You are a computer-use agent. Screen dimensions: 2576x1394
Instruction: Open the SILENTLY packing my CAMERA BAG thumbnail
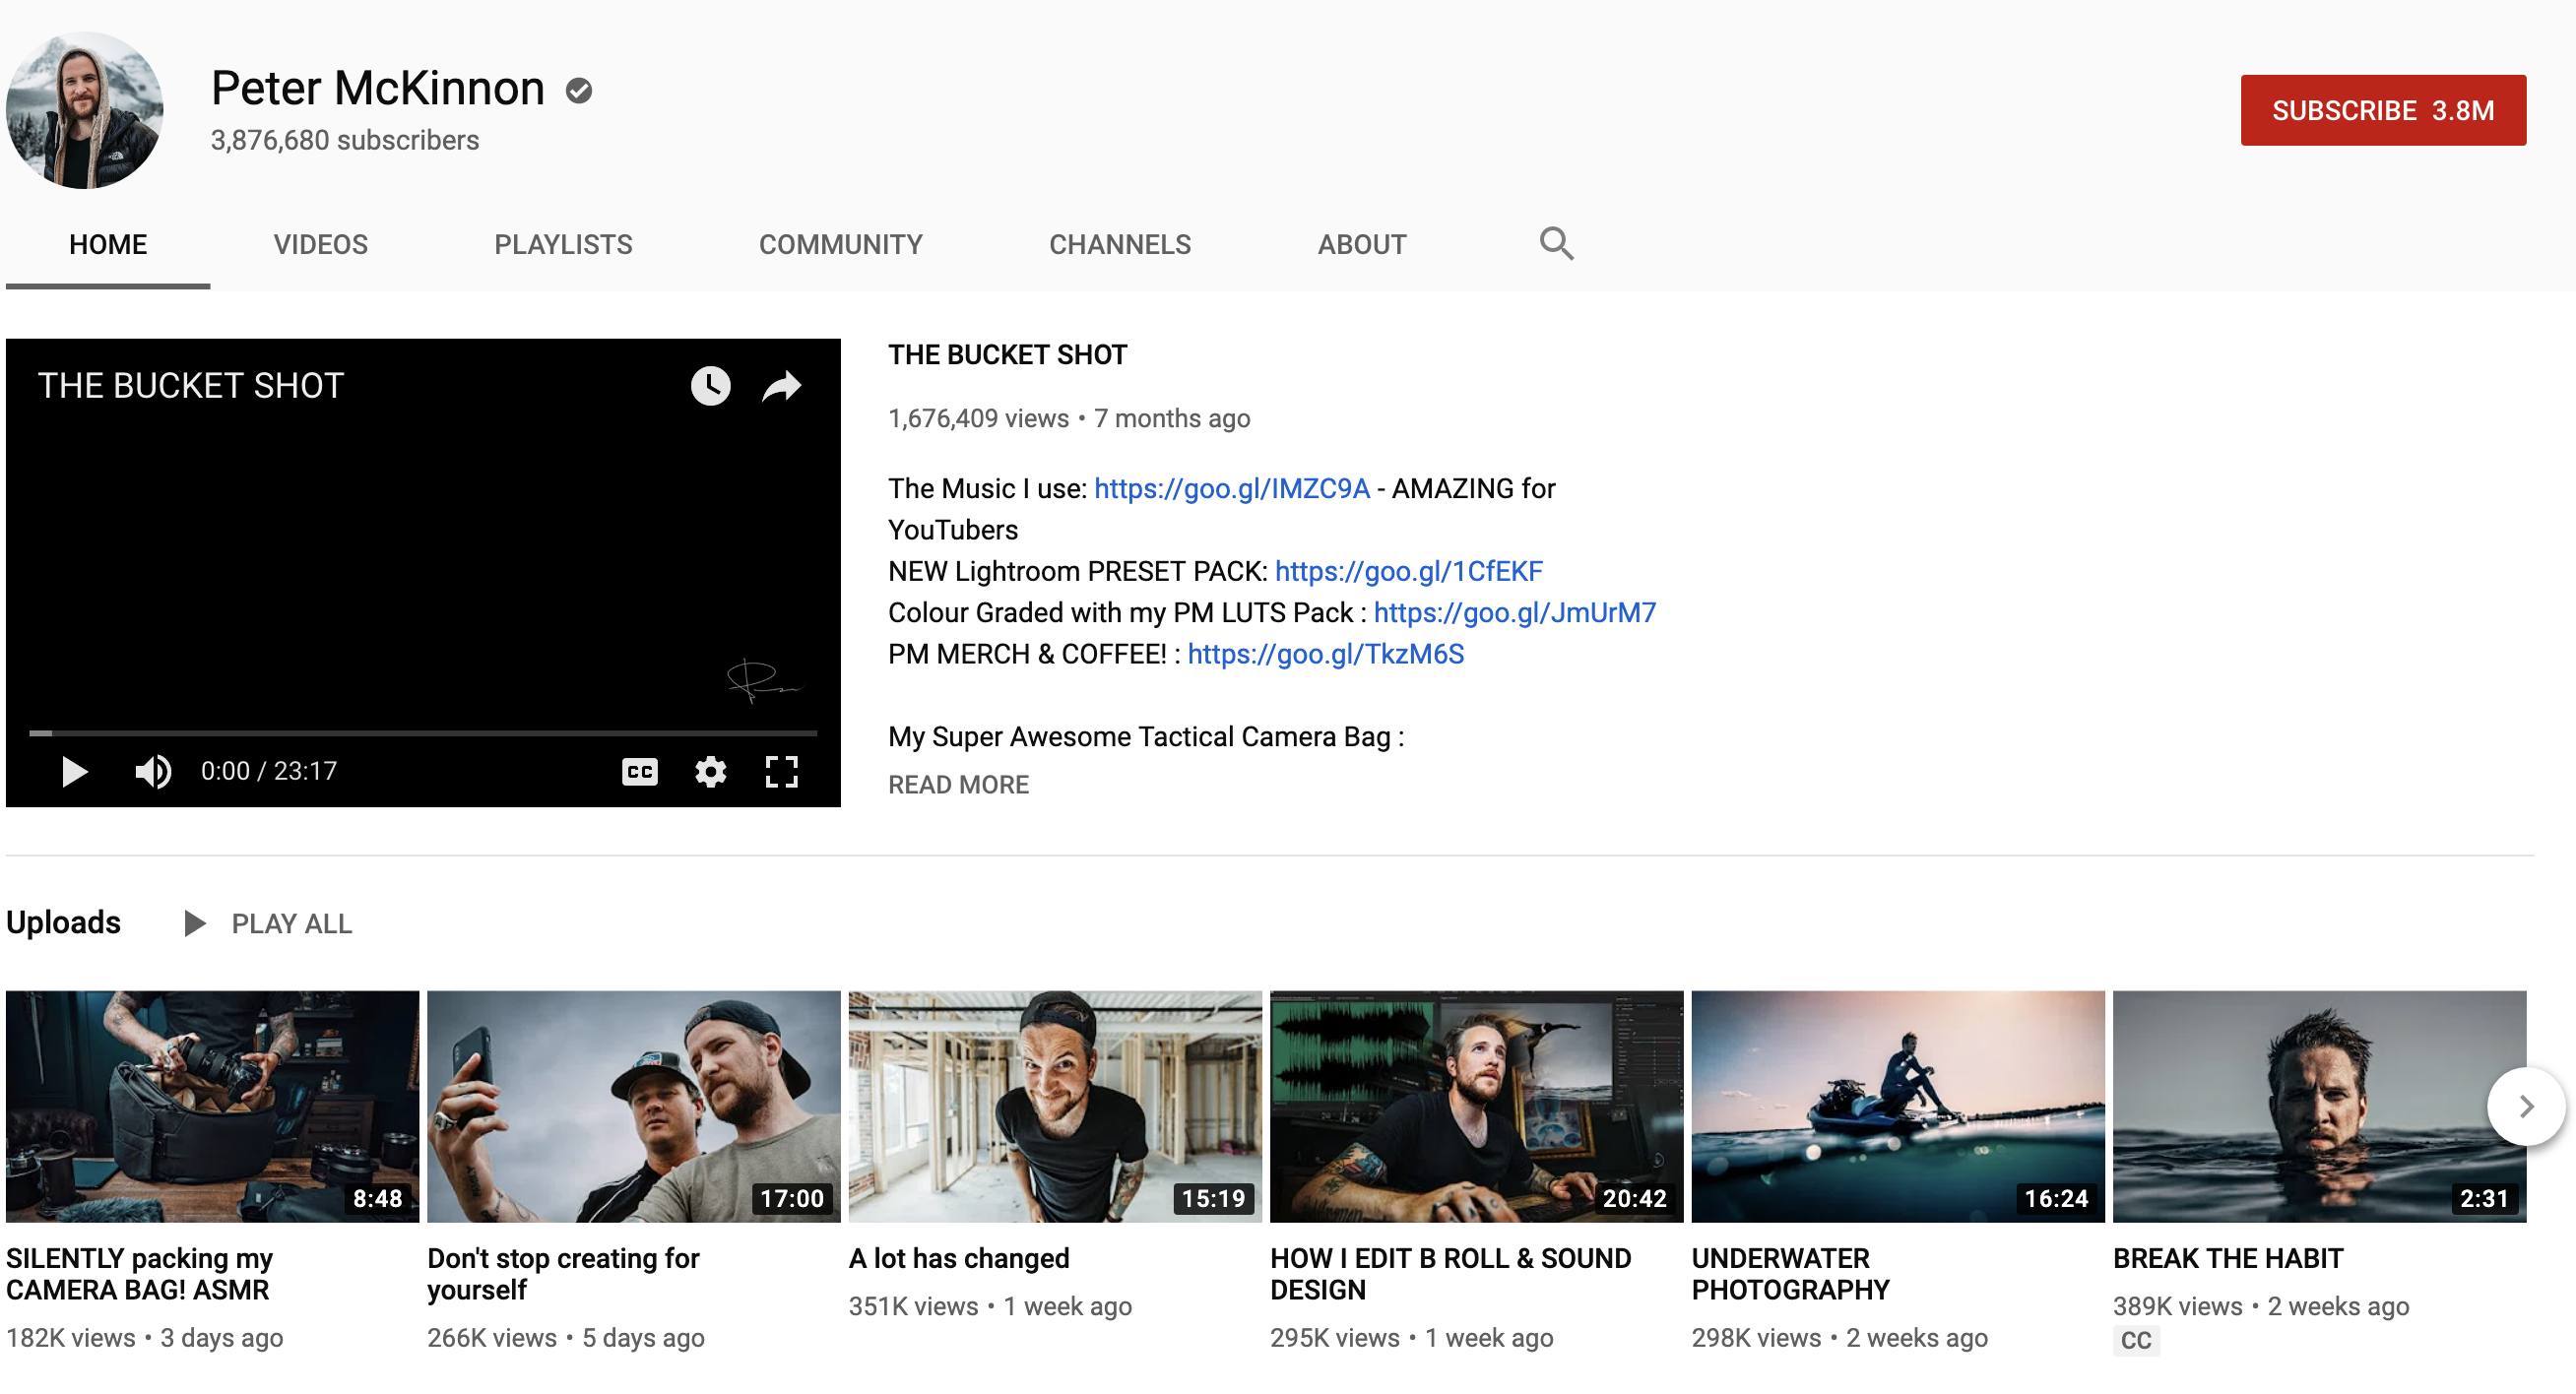(212, 1107)
